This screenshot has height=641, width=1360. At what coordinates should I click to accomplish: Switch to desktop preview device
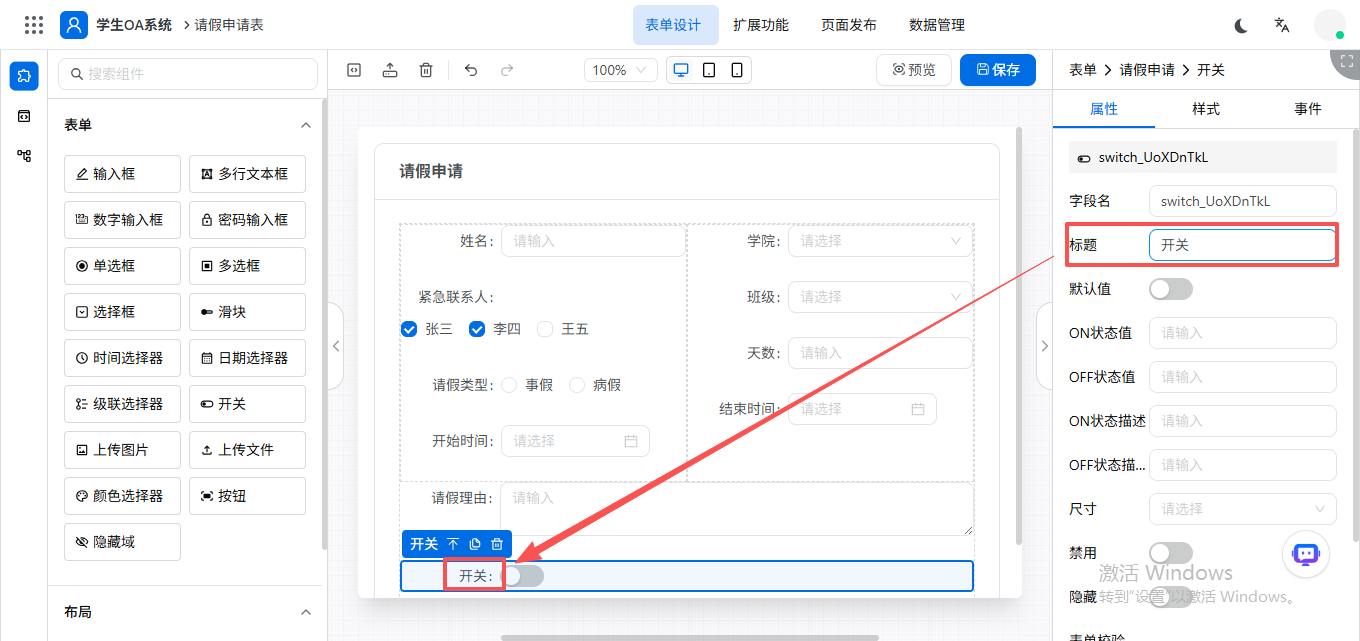[681, 70]
